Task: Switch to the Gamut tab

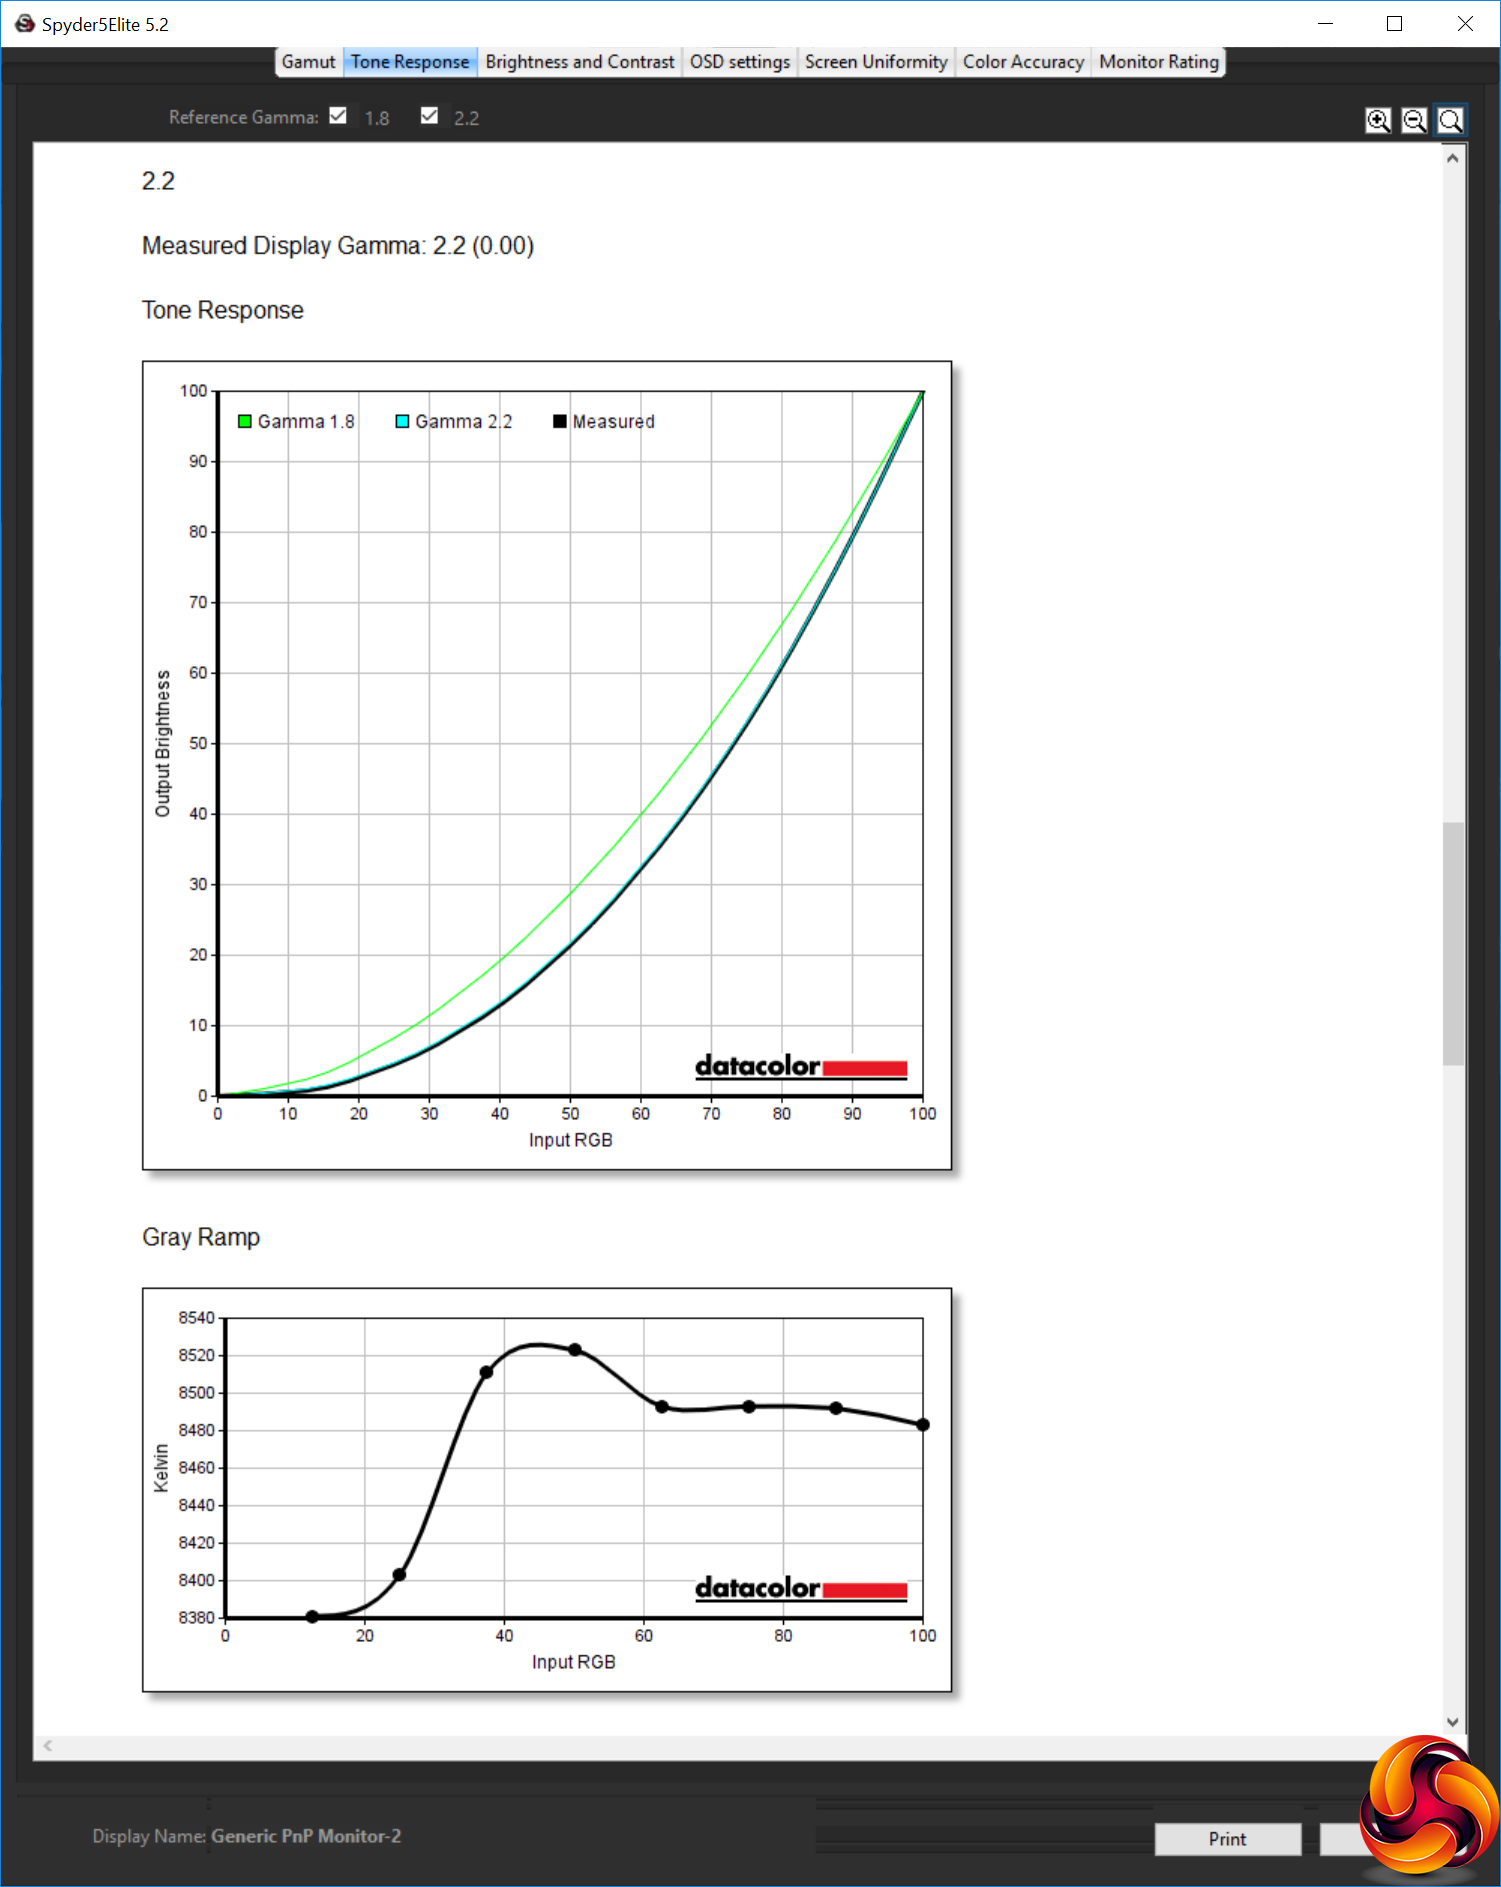Action: click(x=308, y=62)
